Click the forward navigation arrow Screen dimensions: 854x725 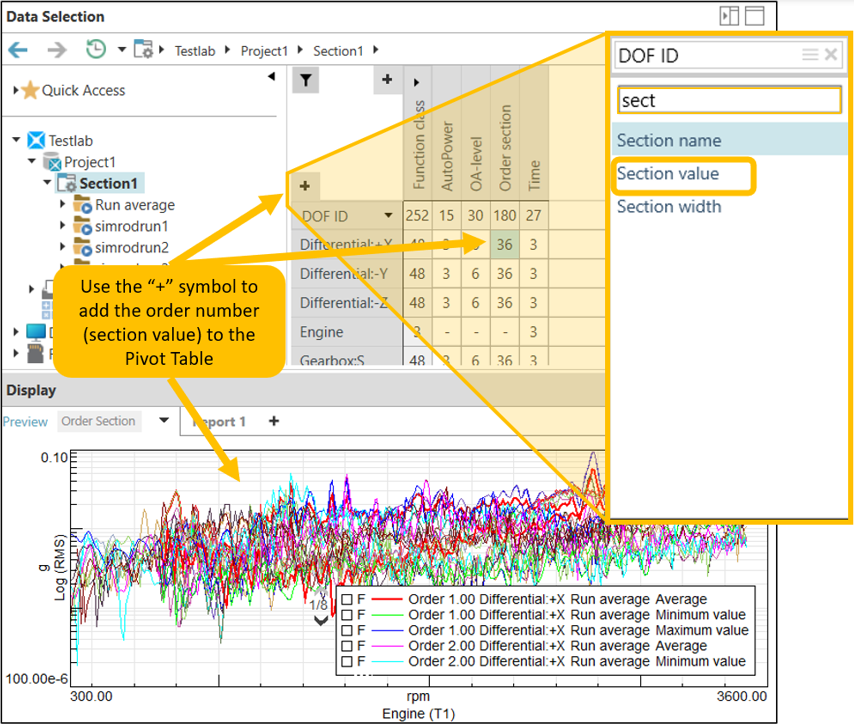[x=56, y=49]
